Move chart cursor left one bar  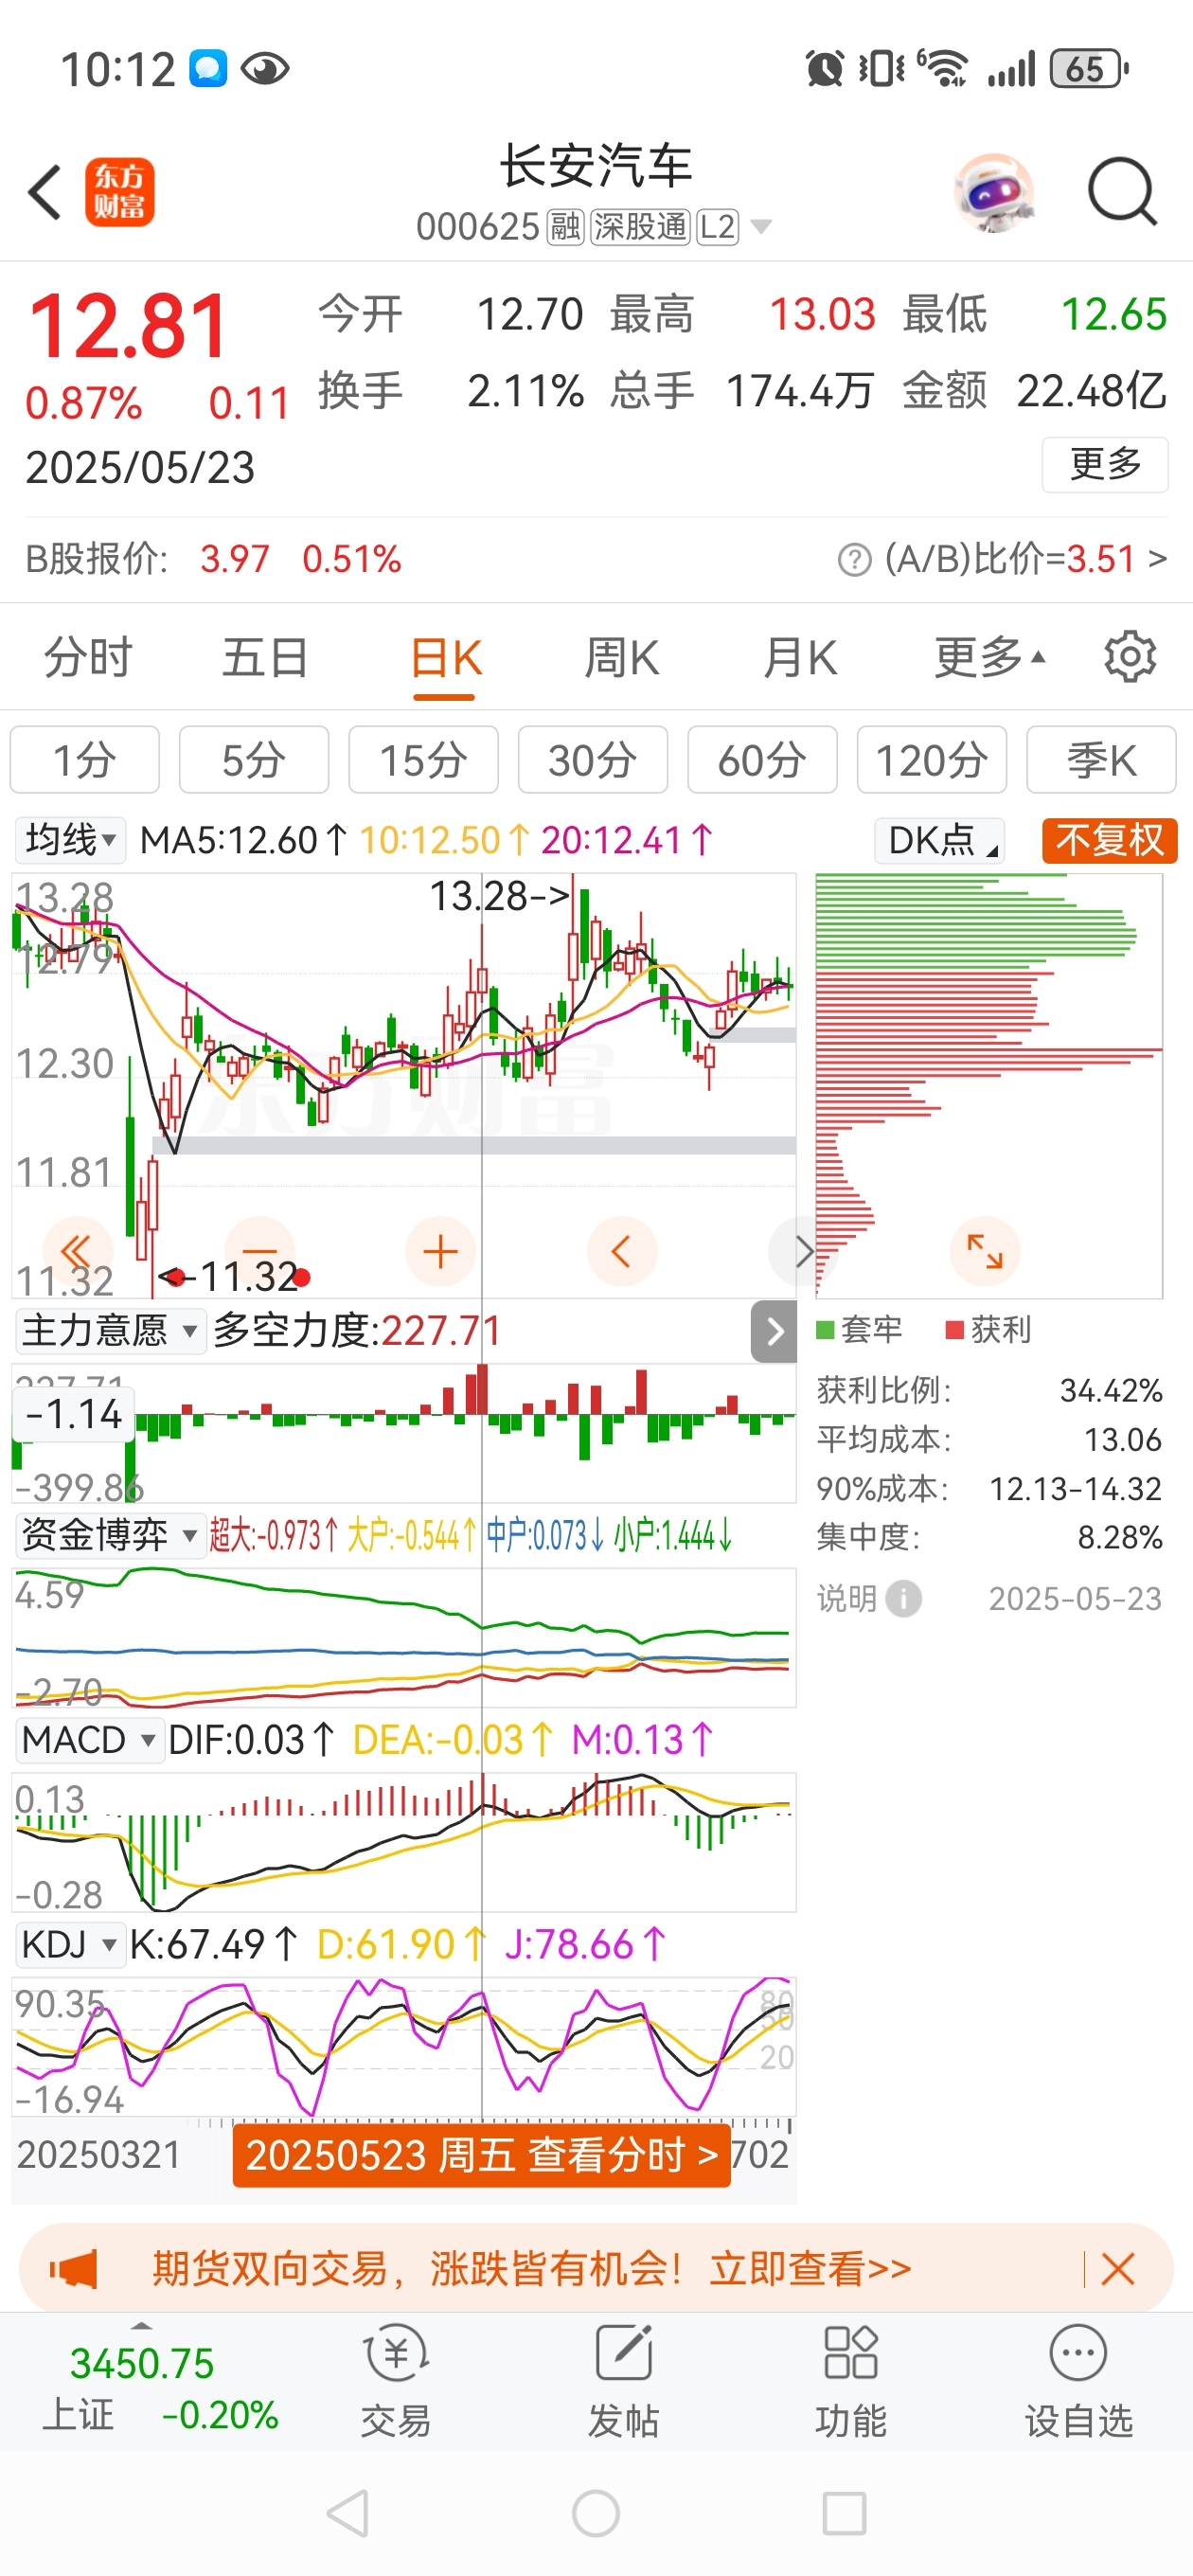(621, 1251)
